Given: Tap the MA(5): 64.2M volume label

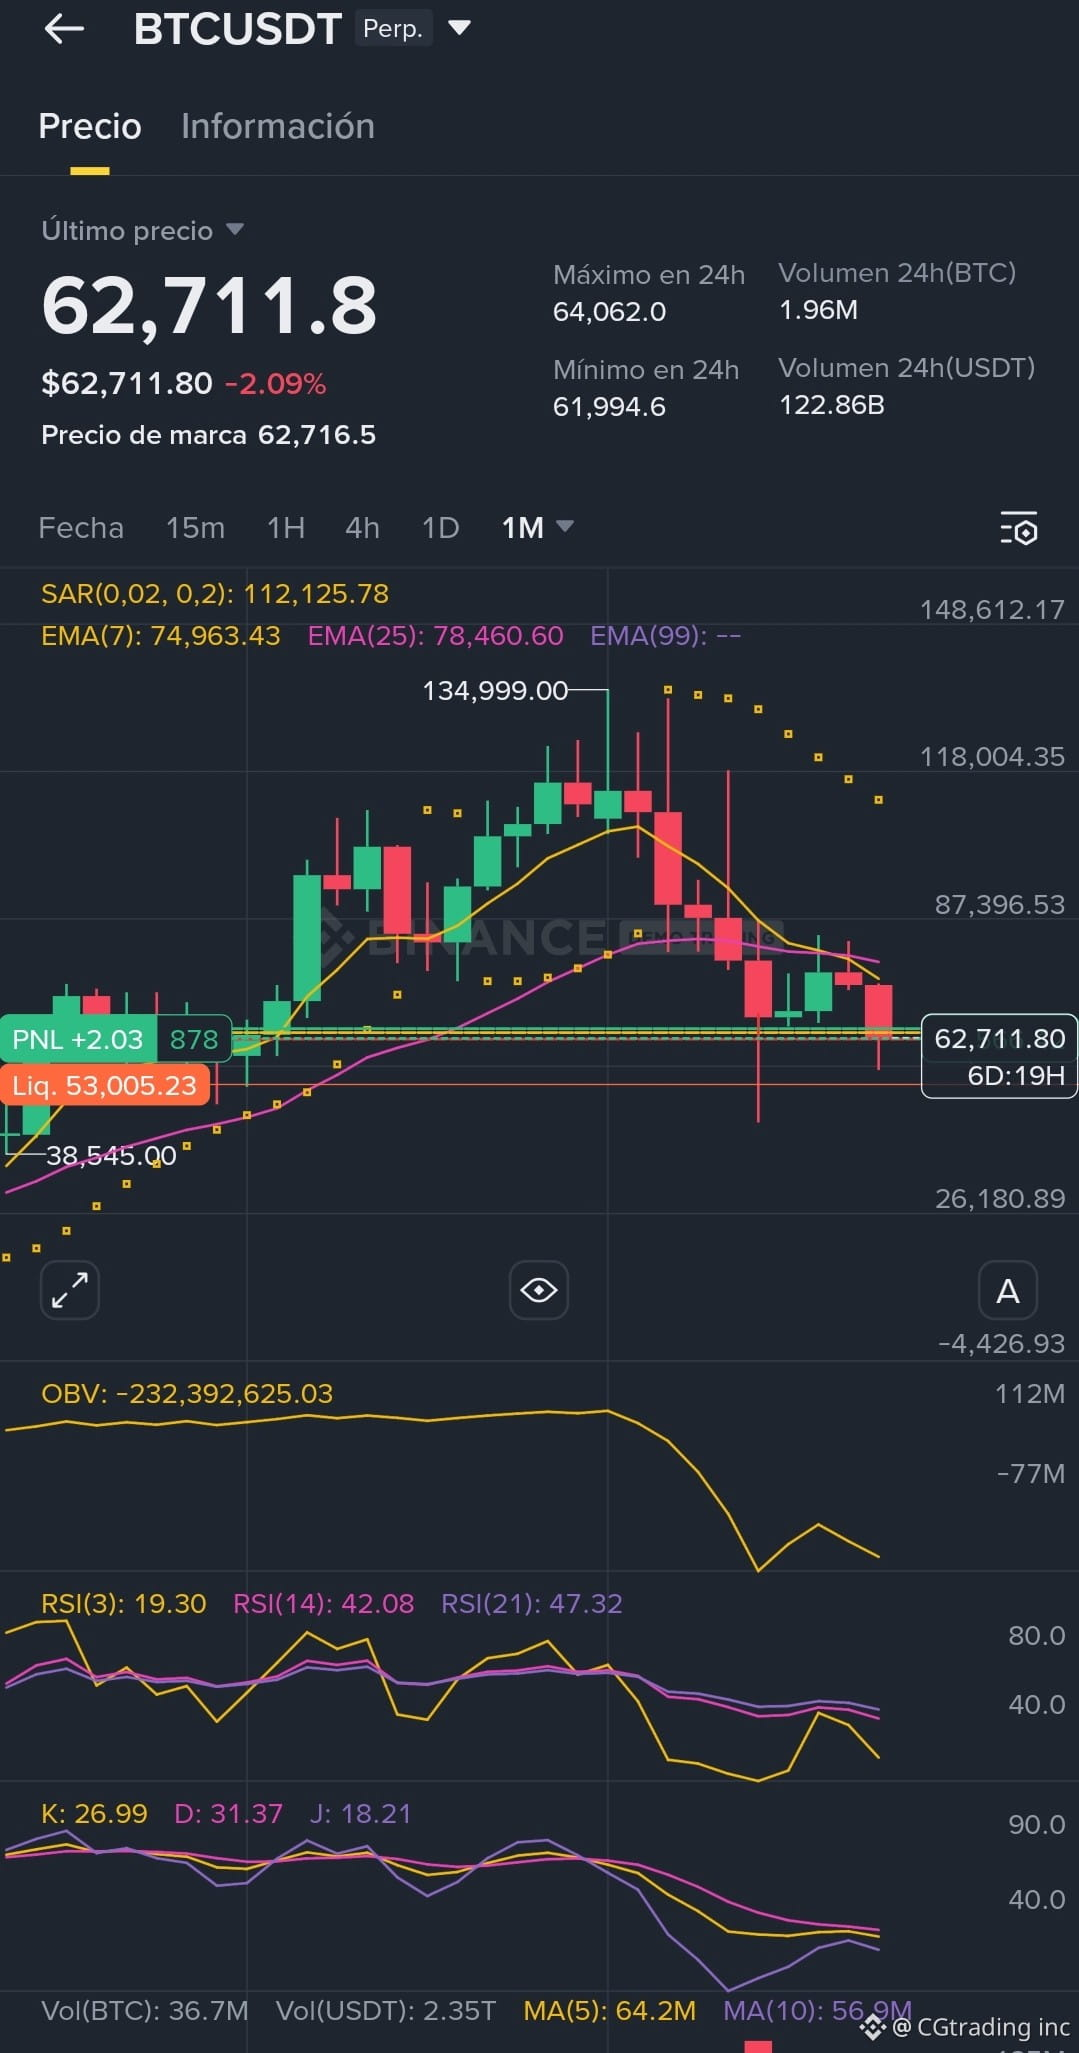Looking at the screenshot, I should pyautogui.click(x=610, y=2010).
